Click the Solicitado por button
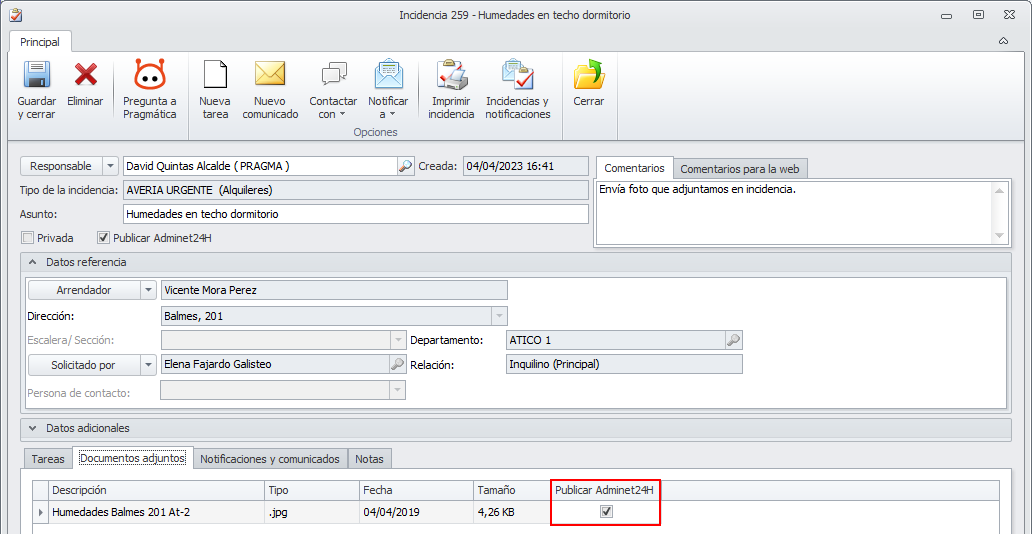The width and height of the screenshot is (1032, 534). pos(84,364)
